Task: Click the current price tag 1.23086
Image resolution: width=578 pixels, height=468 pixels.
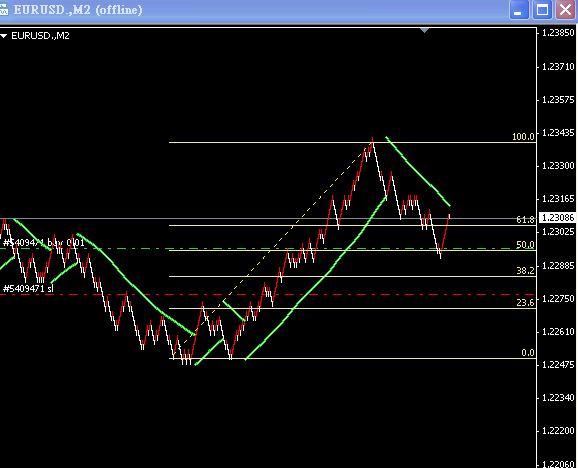Action: coord(558,218)
